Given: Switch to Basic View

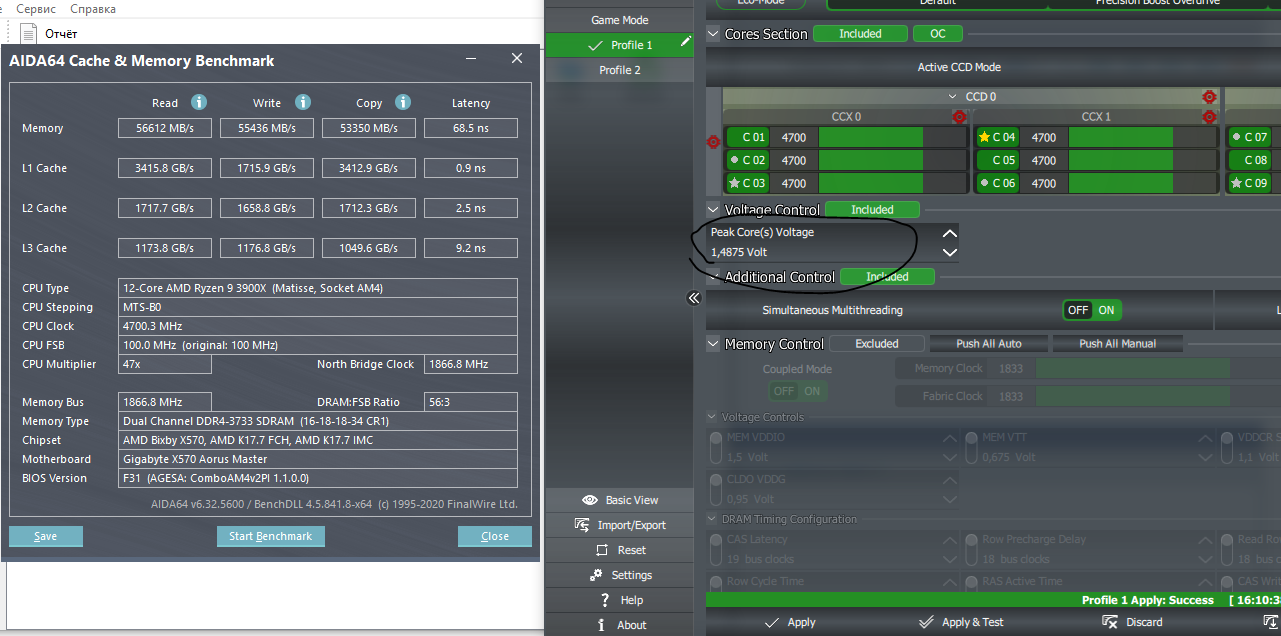Looking at the screenshot, I should (x=619, y=500).
